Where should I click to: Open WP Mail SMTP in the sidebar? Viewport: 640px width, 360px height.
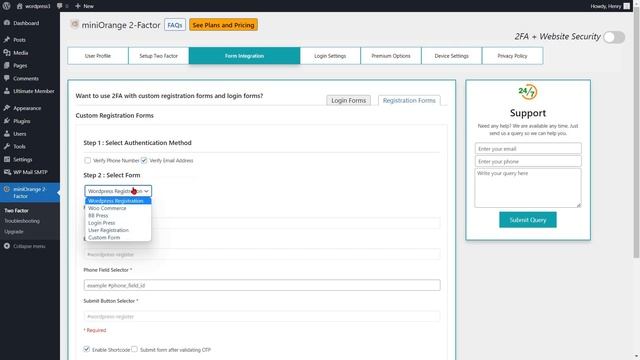(x=30, y=172)
